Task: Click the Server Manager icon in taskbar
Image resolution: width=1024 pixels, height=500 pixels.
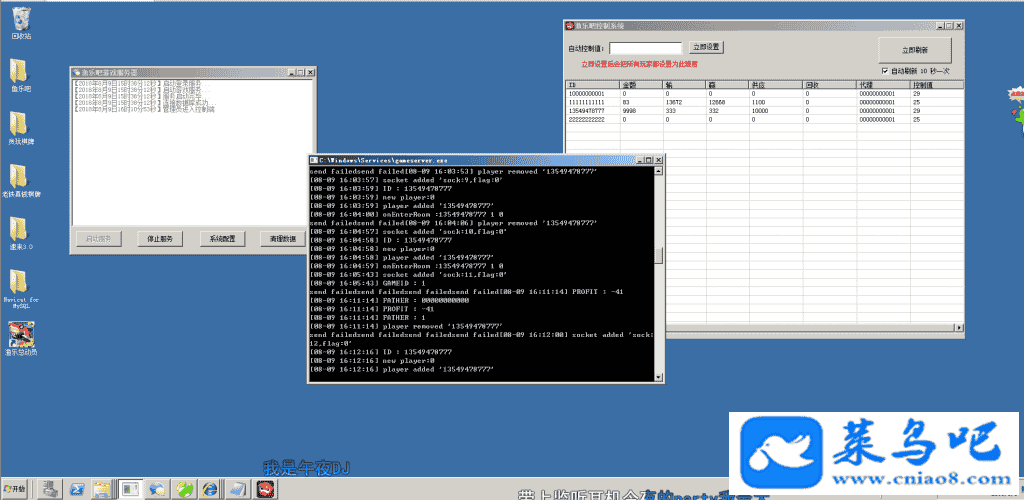Action: tap(49, 488)
